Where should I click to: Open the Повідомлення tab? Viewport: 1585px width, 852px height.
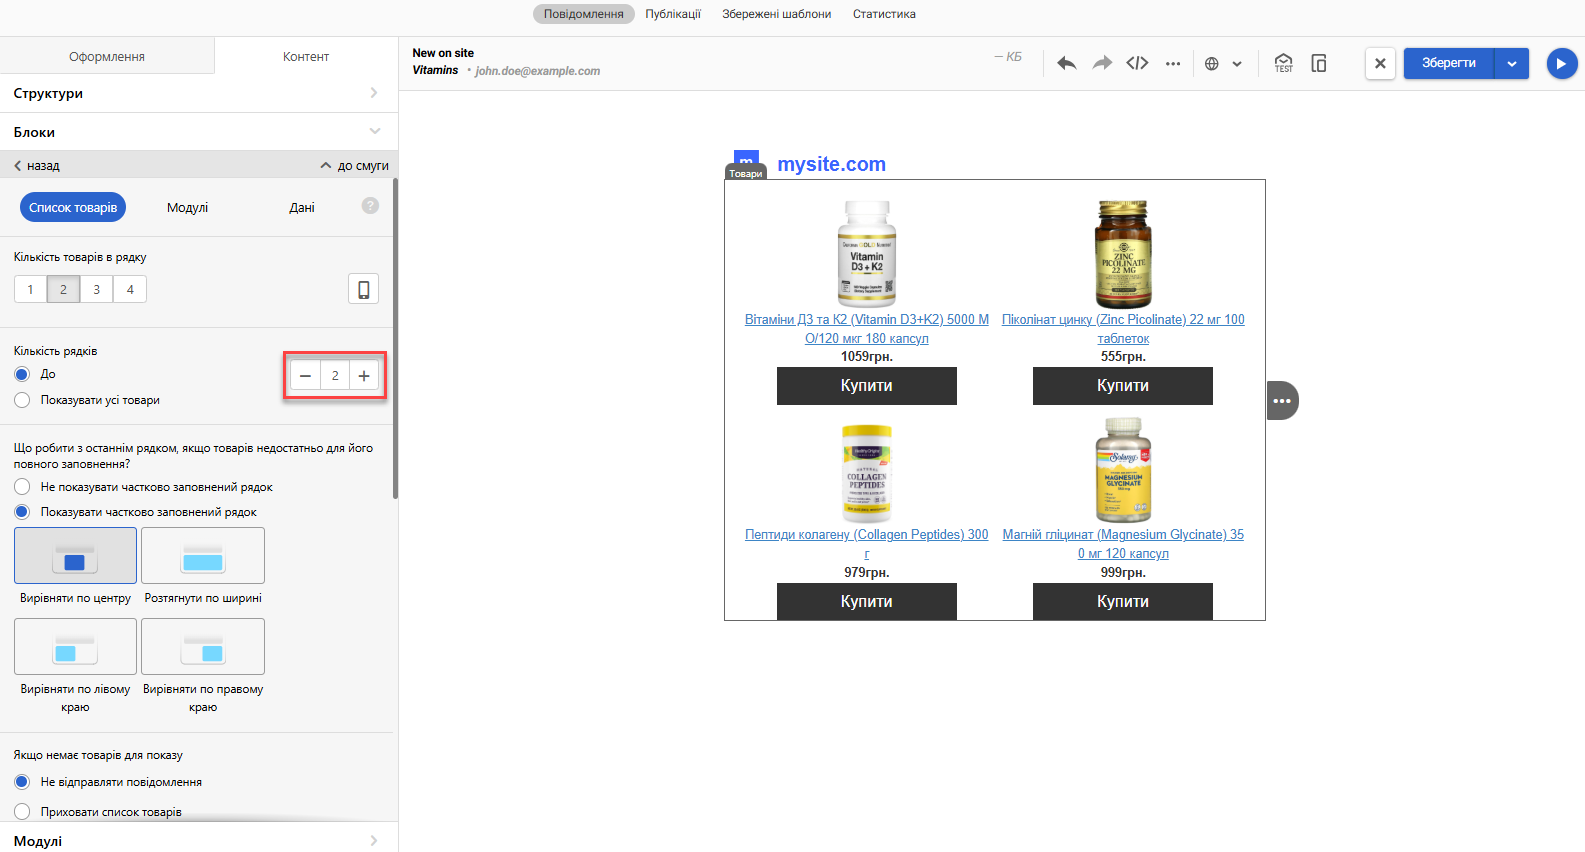click(x=584, y=14)
